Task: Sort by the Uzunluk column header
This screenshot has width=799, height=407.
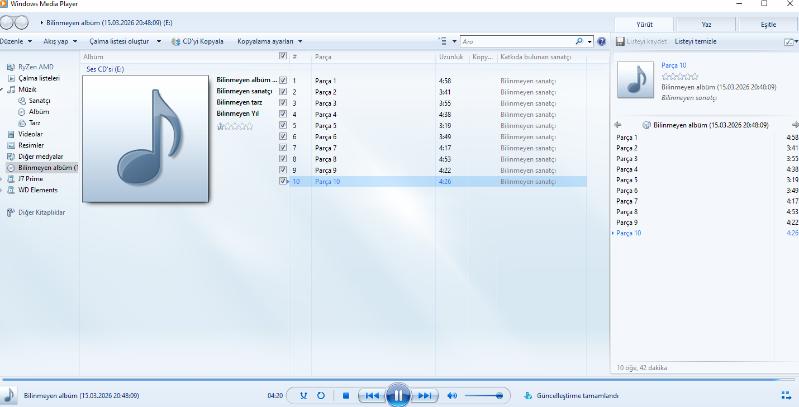Action: point(452,57)
